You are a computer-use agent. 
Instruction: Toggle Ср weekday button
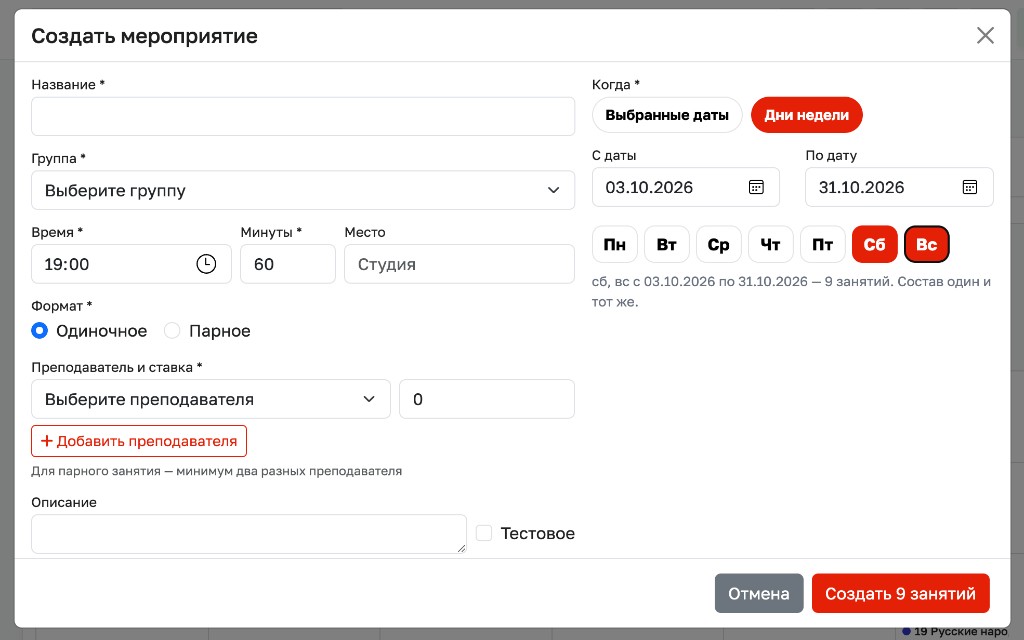[x=718, y=244]
